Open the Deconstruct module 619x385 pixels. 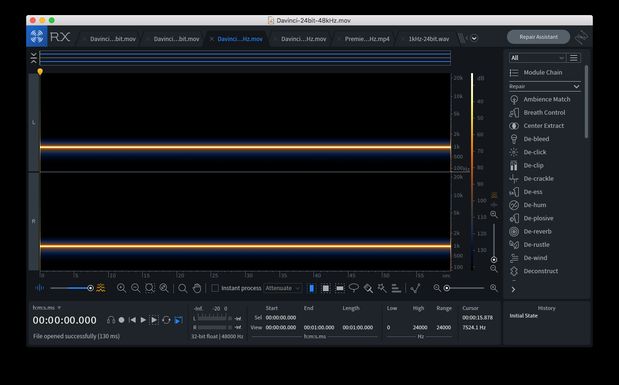coord(533,271)
